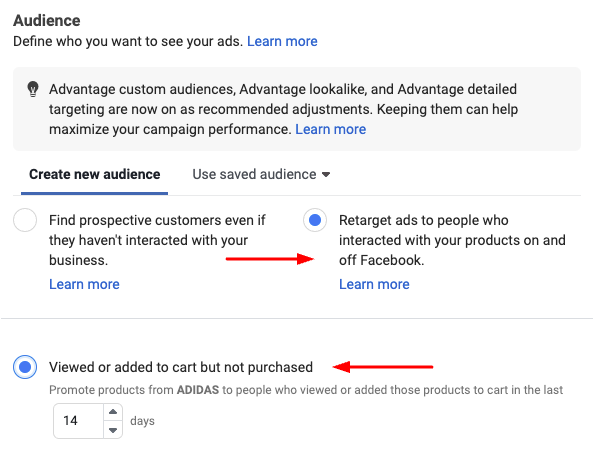The height and width of the screenshot is (450, 593).
Task: Open Learn more under Retarget ads option
Action: (374, 284)
